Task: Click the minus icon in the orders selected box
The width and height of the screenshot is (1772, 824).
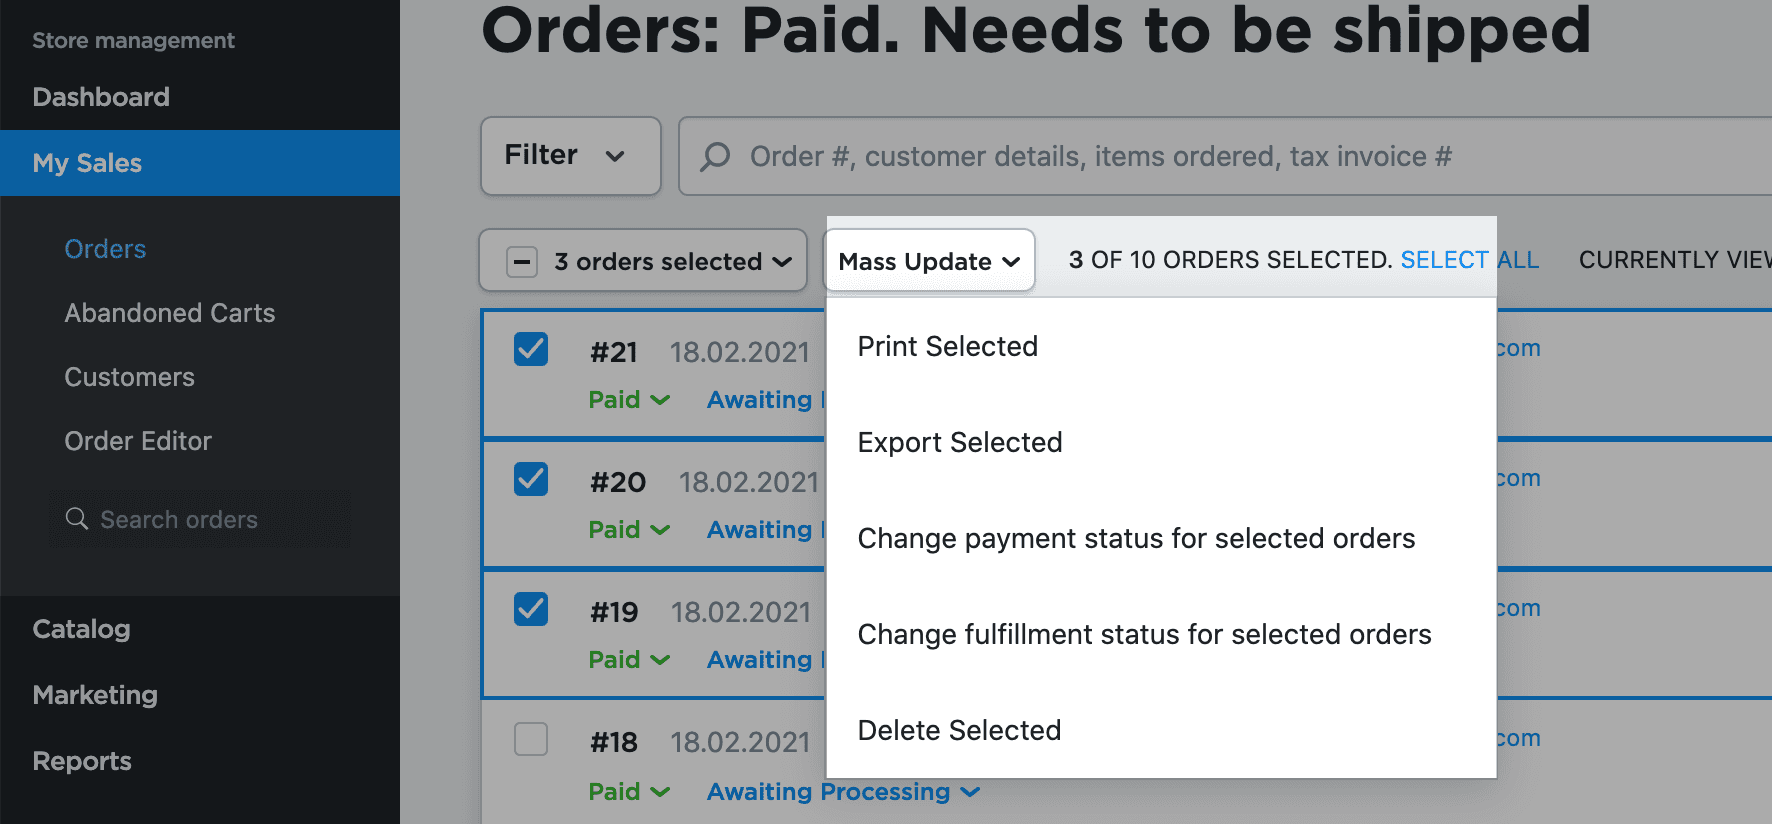Action: click(522, 262)
